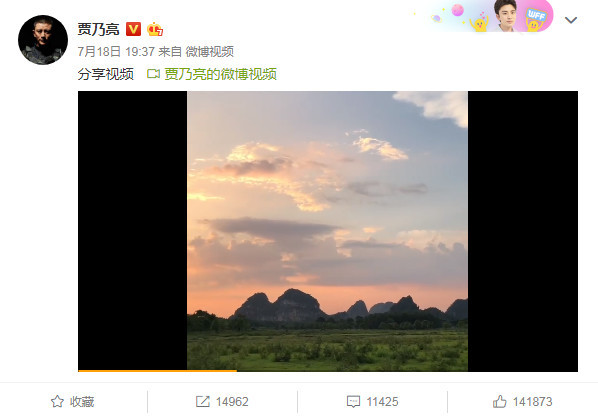Open reposts count 14962
The image size is (598, 418).
click(232, 402)
